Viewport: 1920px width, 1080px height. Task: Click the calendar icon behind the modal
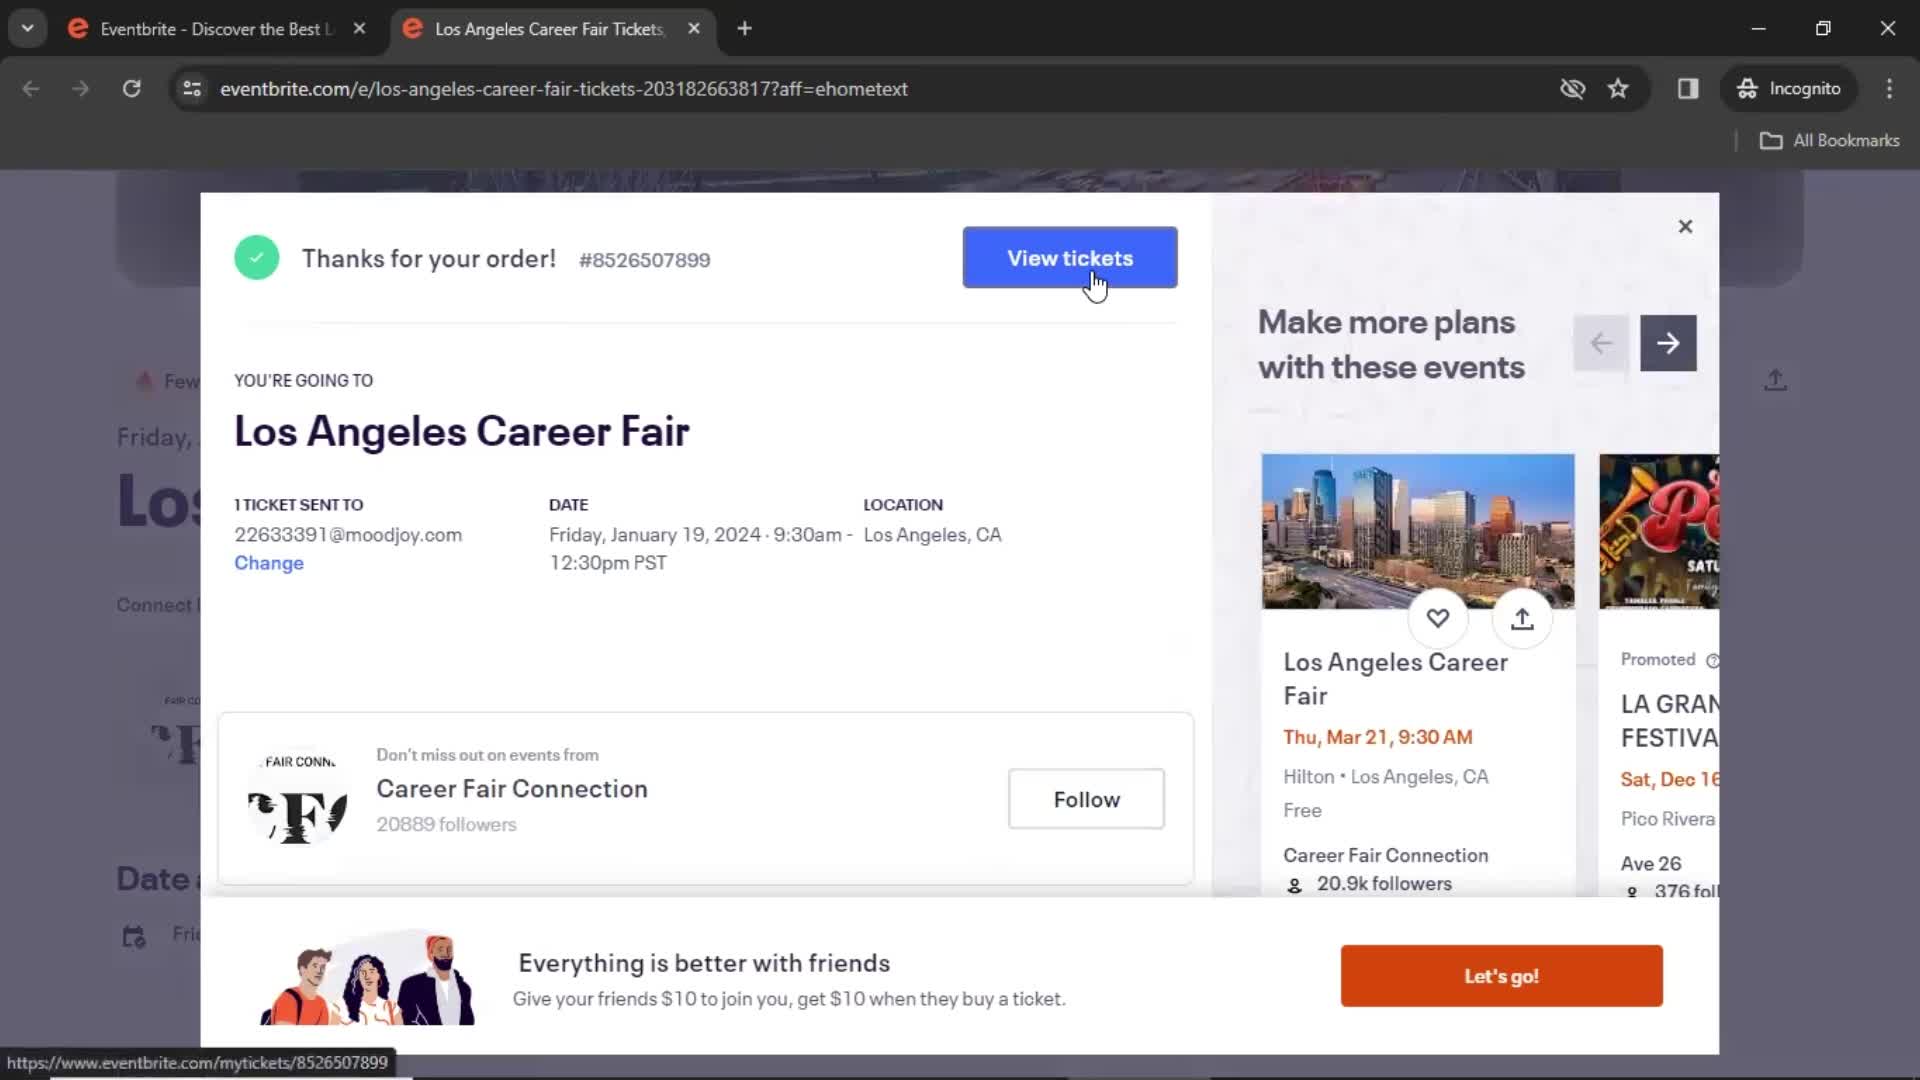tap(134, 937)
